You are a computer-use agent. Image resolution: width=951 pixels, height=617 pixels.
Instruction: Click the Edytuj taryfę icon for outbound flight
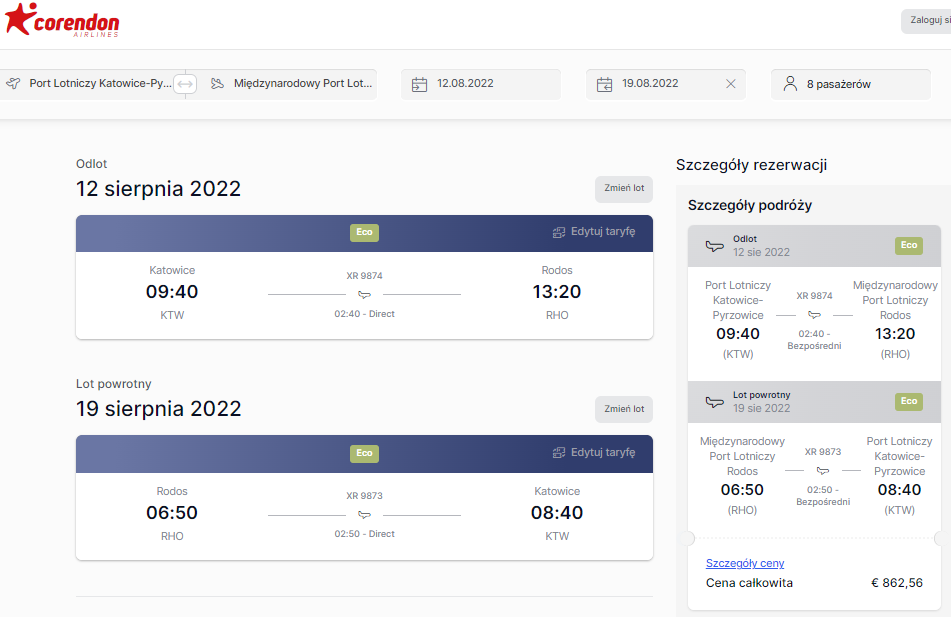tap(559, 232)
